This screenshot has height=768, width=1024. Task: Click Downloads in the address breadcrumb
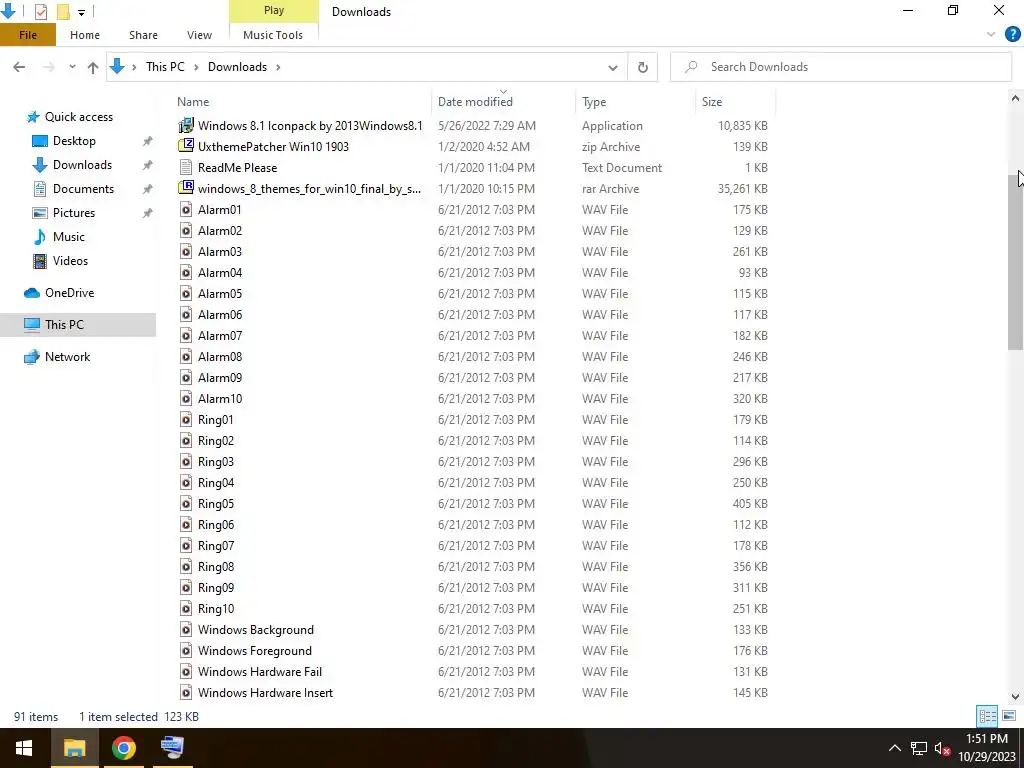pyautogui.click(x=237, y=67)
